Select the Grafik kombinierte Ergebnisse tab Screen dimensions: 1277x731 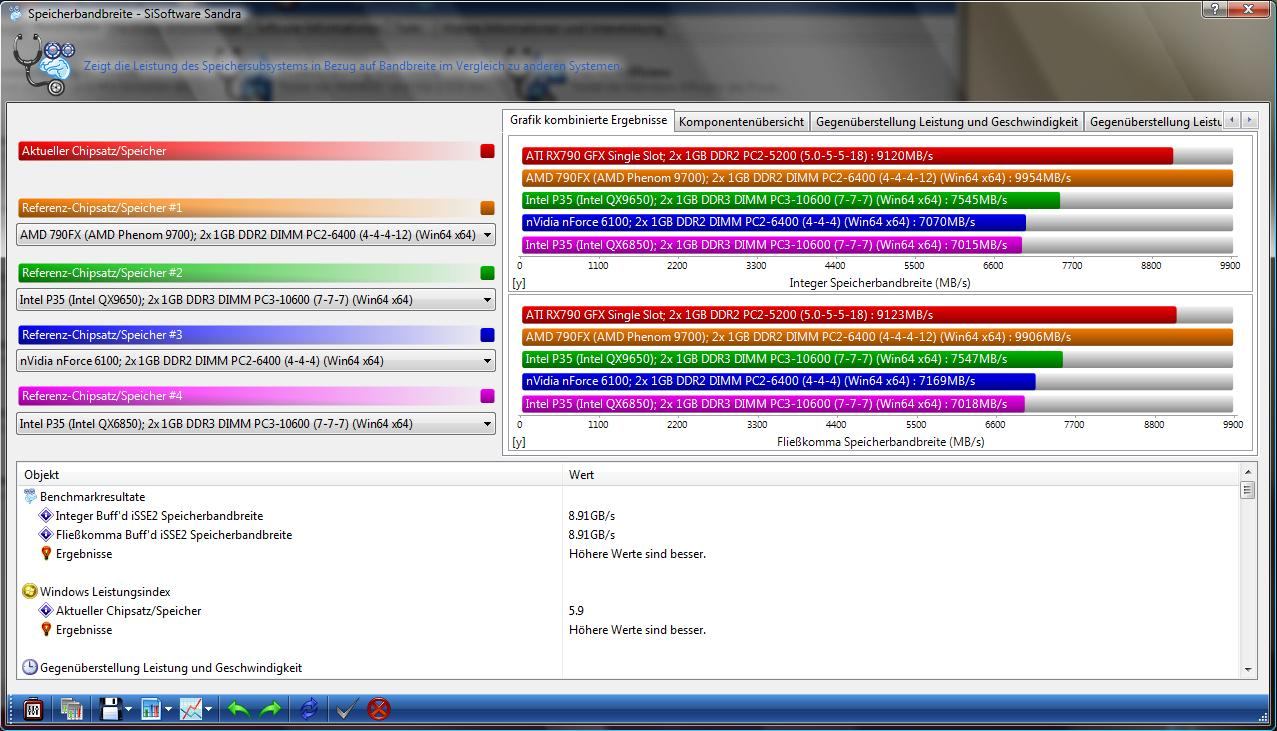588,120
